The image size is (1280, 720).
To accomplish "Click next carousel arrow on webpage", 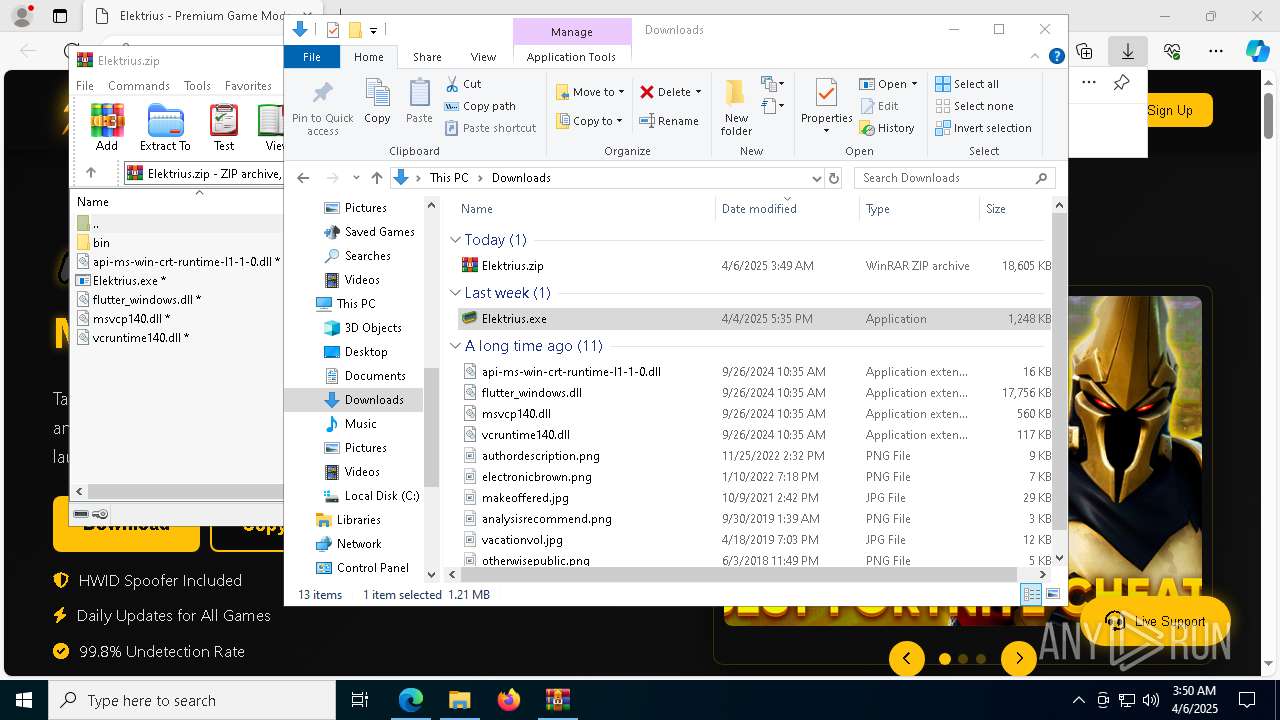I will [x=1019, y=658].
